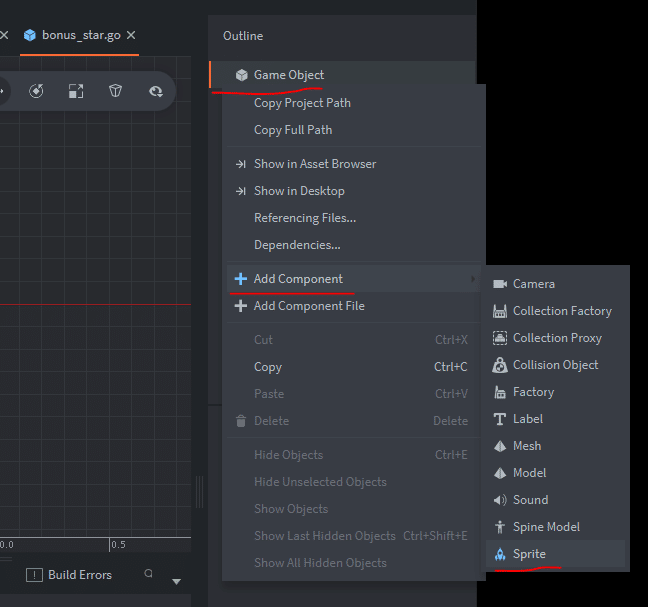The width and height of the screenshot is (648, 607).
Task: Click the Sprite rocket icon
Action: coord(500,554)
